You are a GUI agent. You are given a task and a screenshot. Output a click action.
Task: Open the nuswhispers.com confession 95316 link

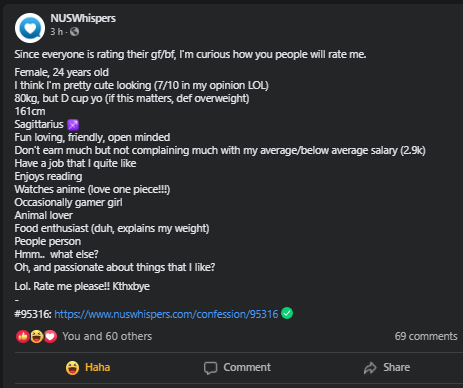point(166,314)
